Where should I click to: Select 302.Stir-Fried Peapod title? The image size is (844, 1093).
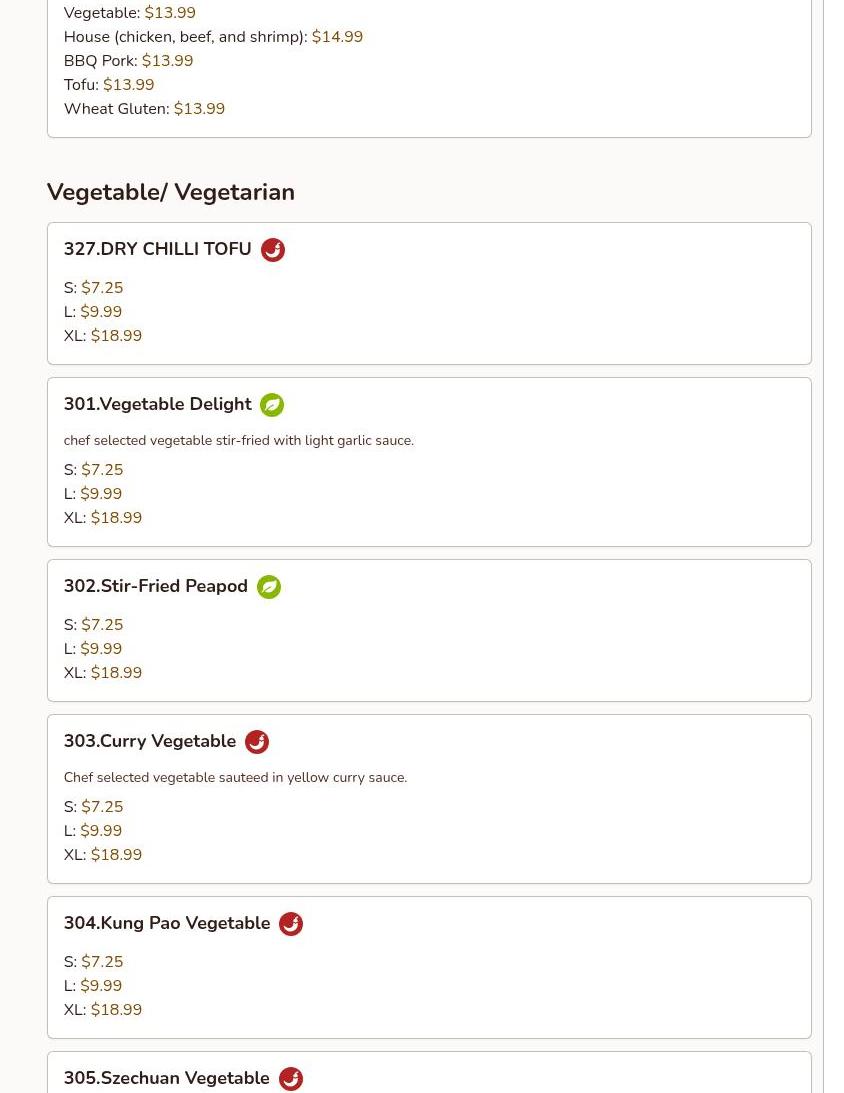coord(155,586)
